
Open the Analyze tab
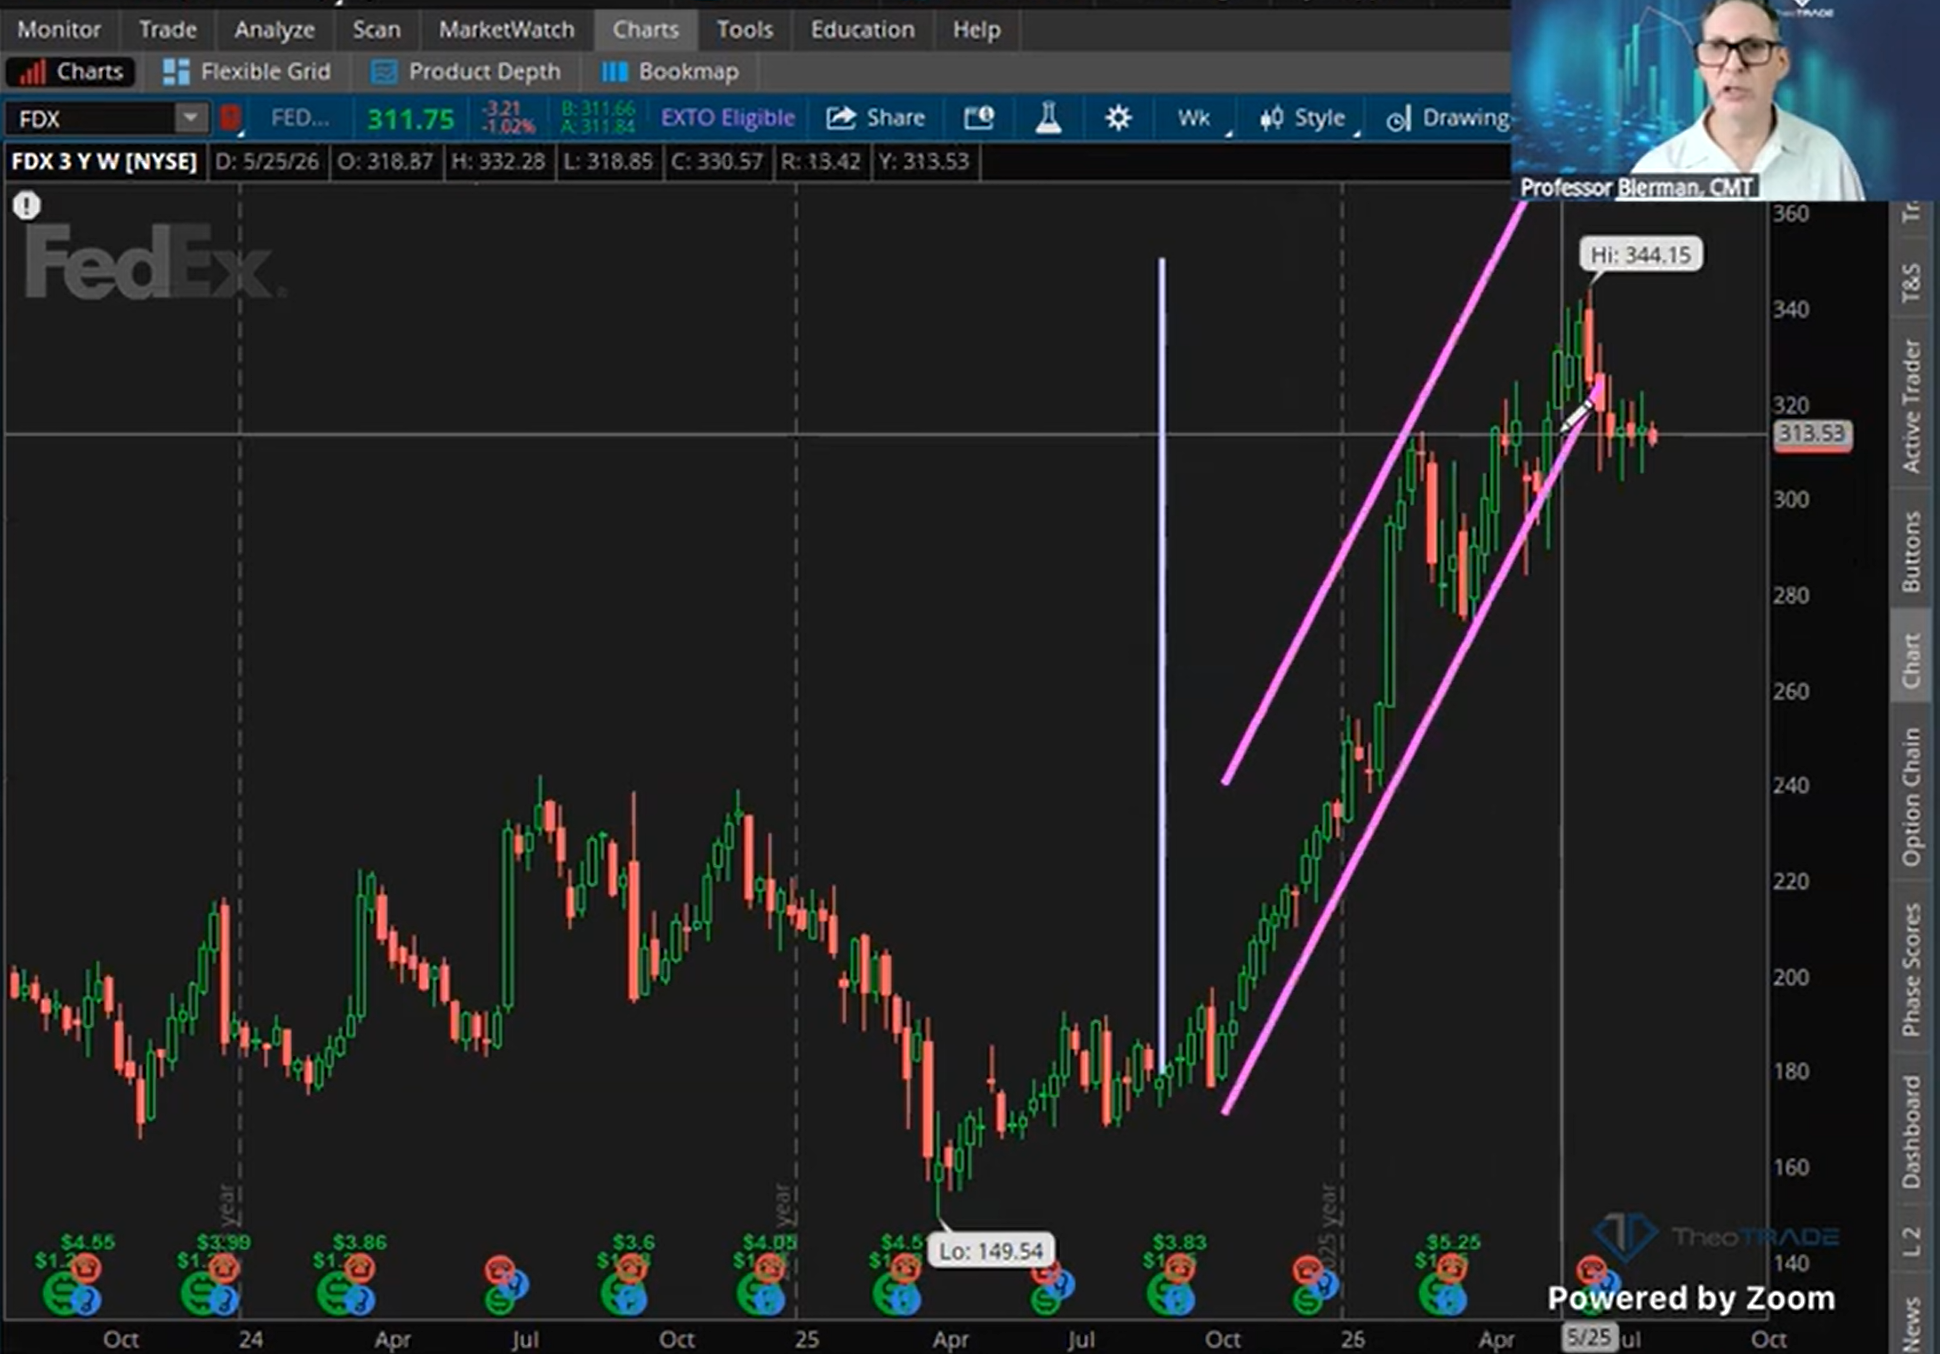(x=274, y=30)
